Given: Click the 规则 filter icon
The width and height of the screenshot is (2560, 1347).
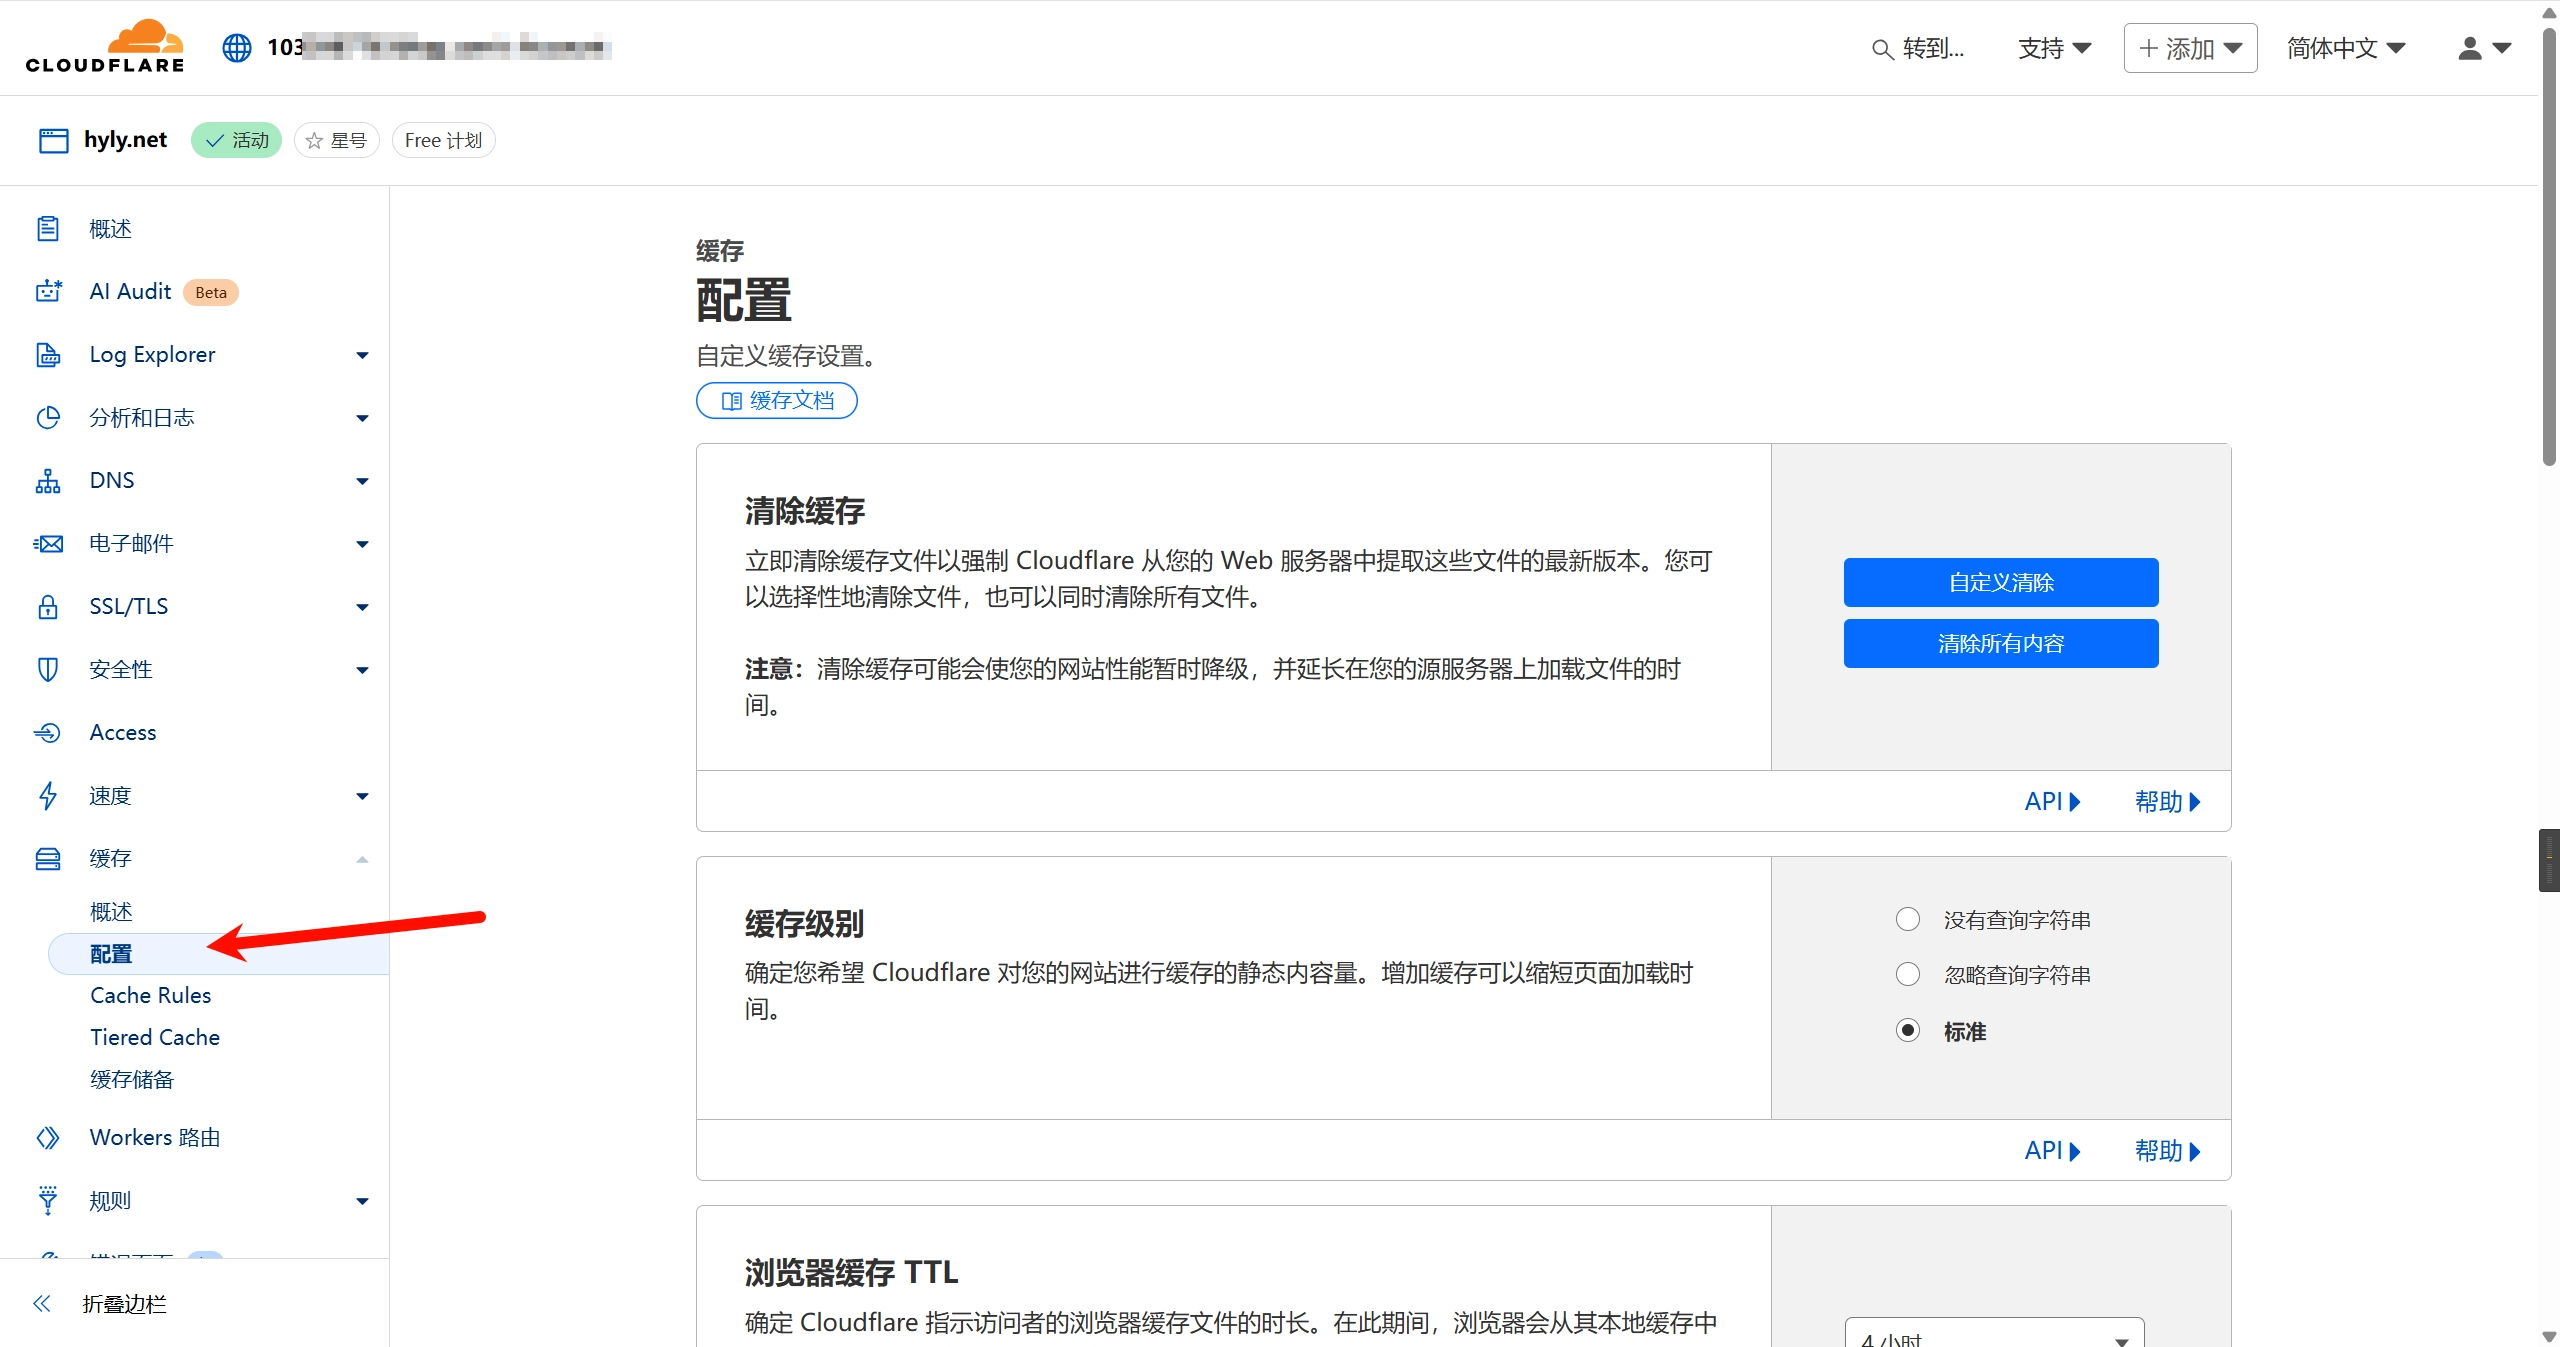Looking at the screenshot, I should [48, 1200].
